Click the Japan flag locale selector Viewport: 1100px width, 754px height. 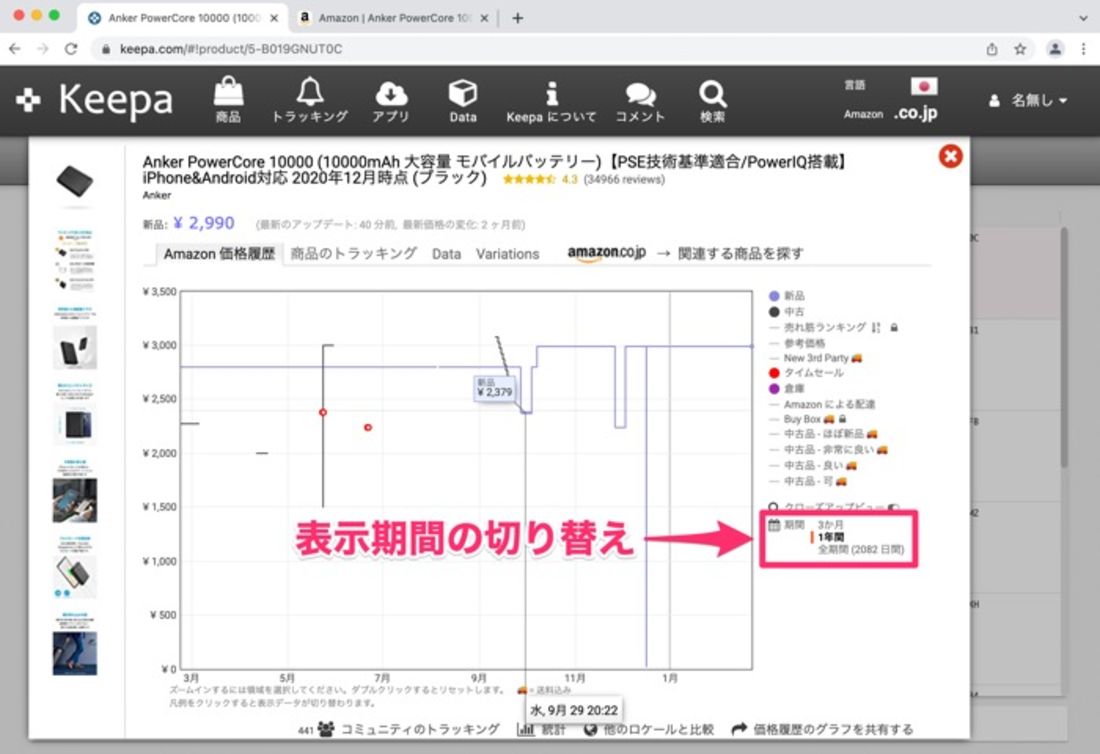point(924,86)
